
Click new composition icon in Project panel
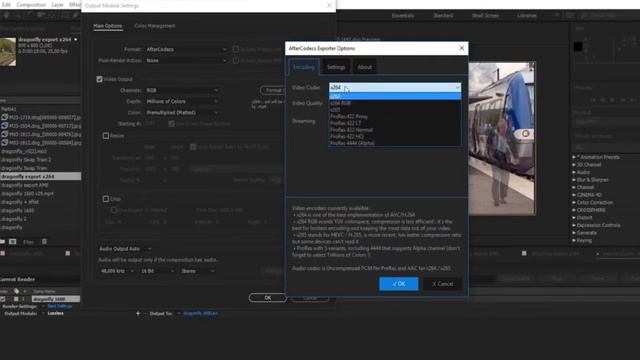13,242
